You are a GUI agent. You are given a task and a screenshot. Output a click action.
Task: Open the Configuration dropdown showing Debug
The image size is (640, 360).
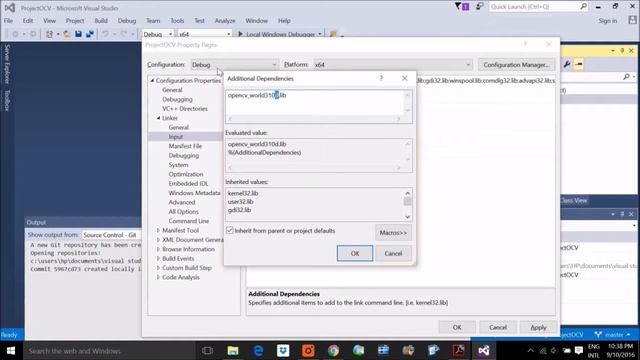click(234, 64)
